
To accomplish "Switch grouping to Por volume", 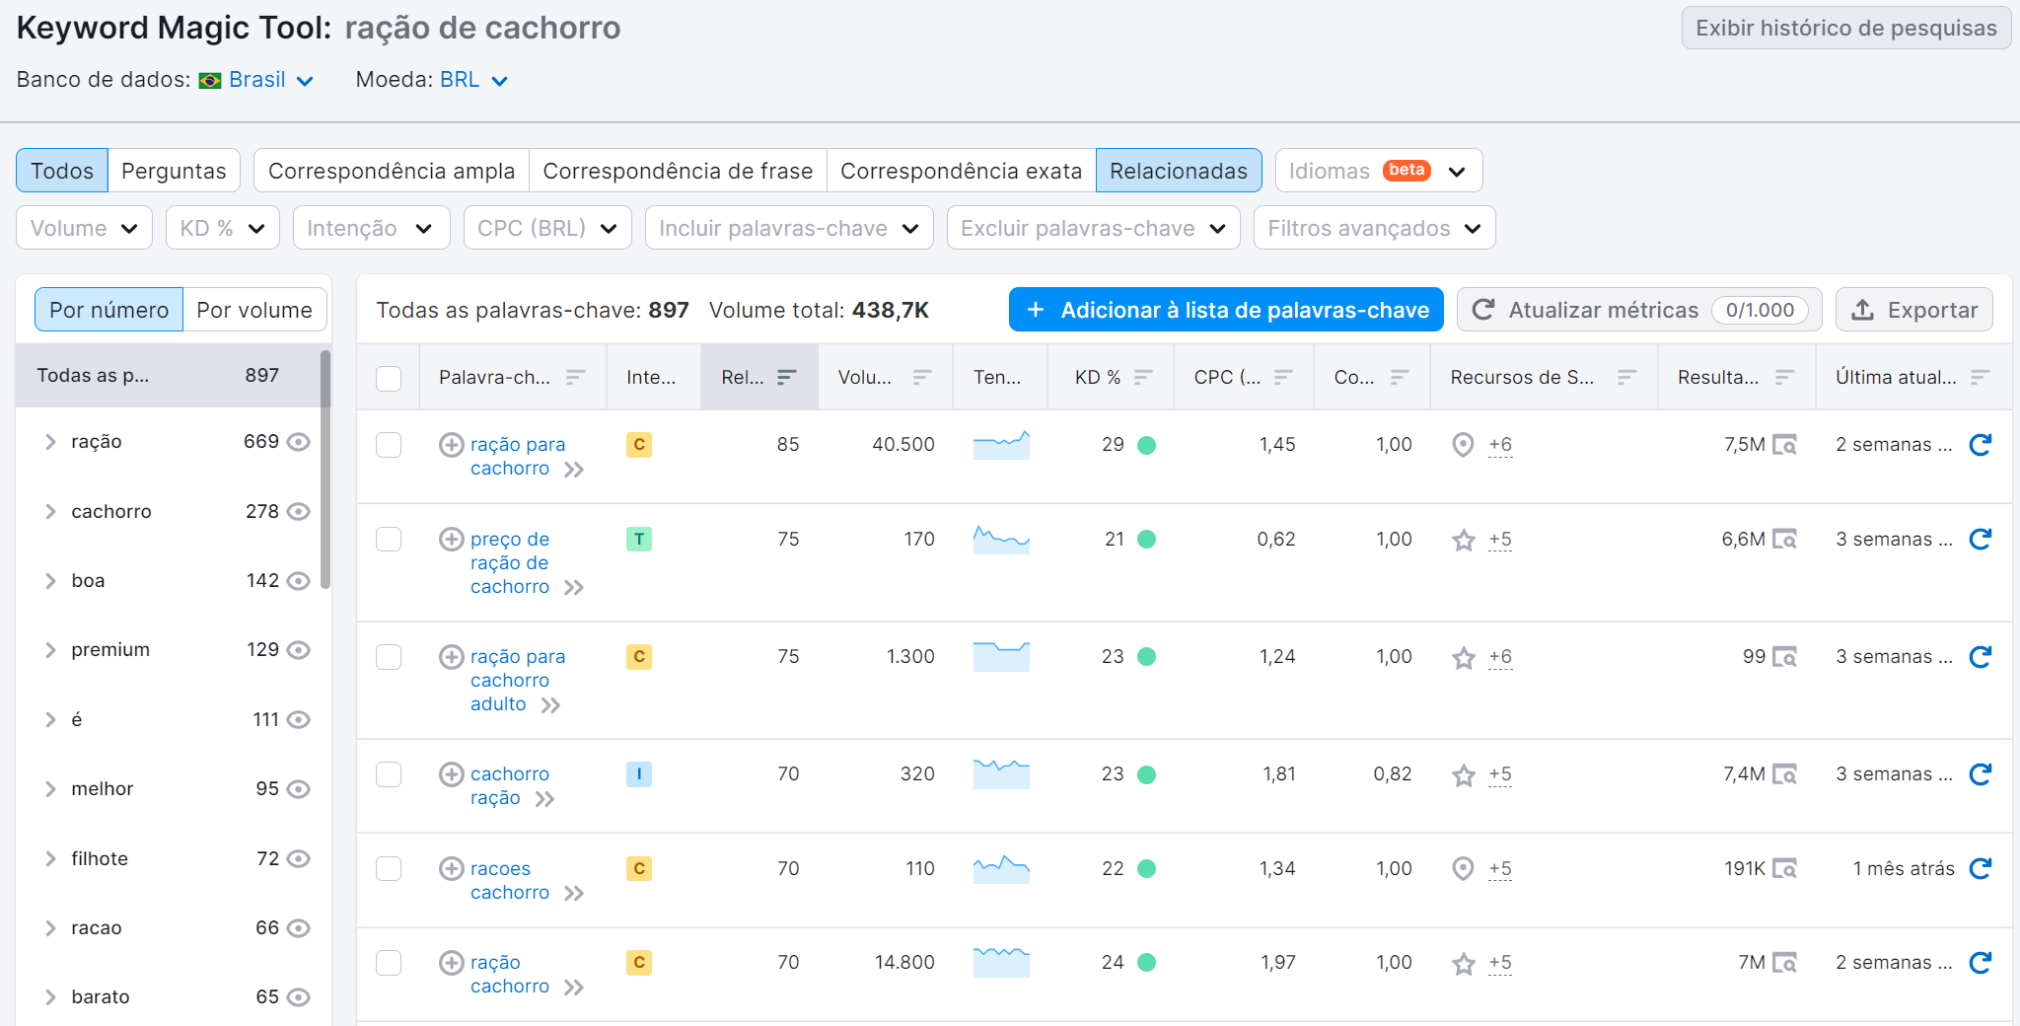I will click(254, 310).
